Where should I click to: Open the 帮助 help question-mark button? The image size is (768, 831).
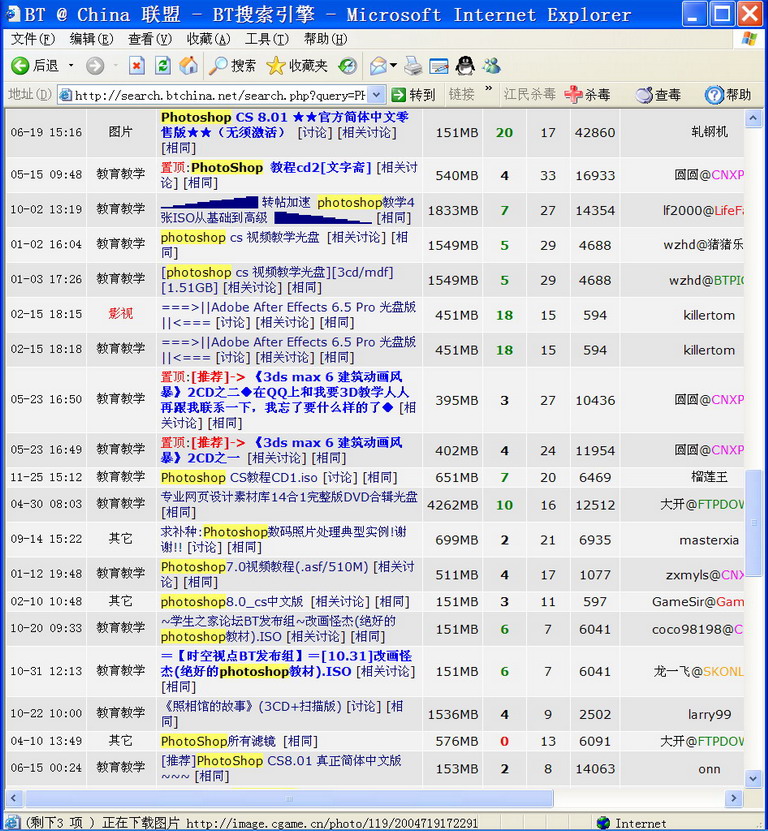tap(728, 95)
